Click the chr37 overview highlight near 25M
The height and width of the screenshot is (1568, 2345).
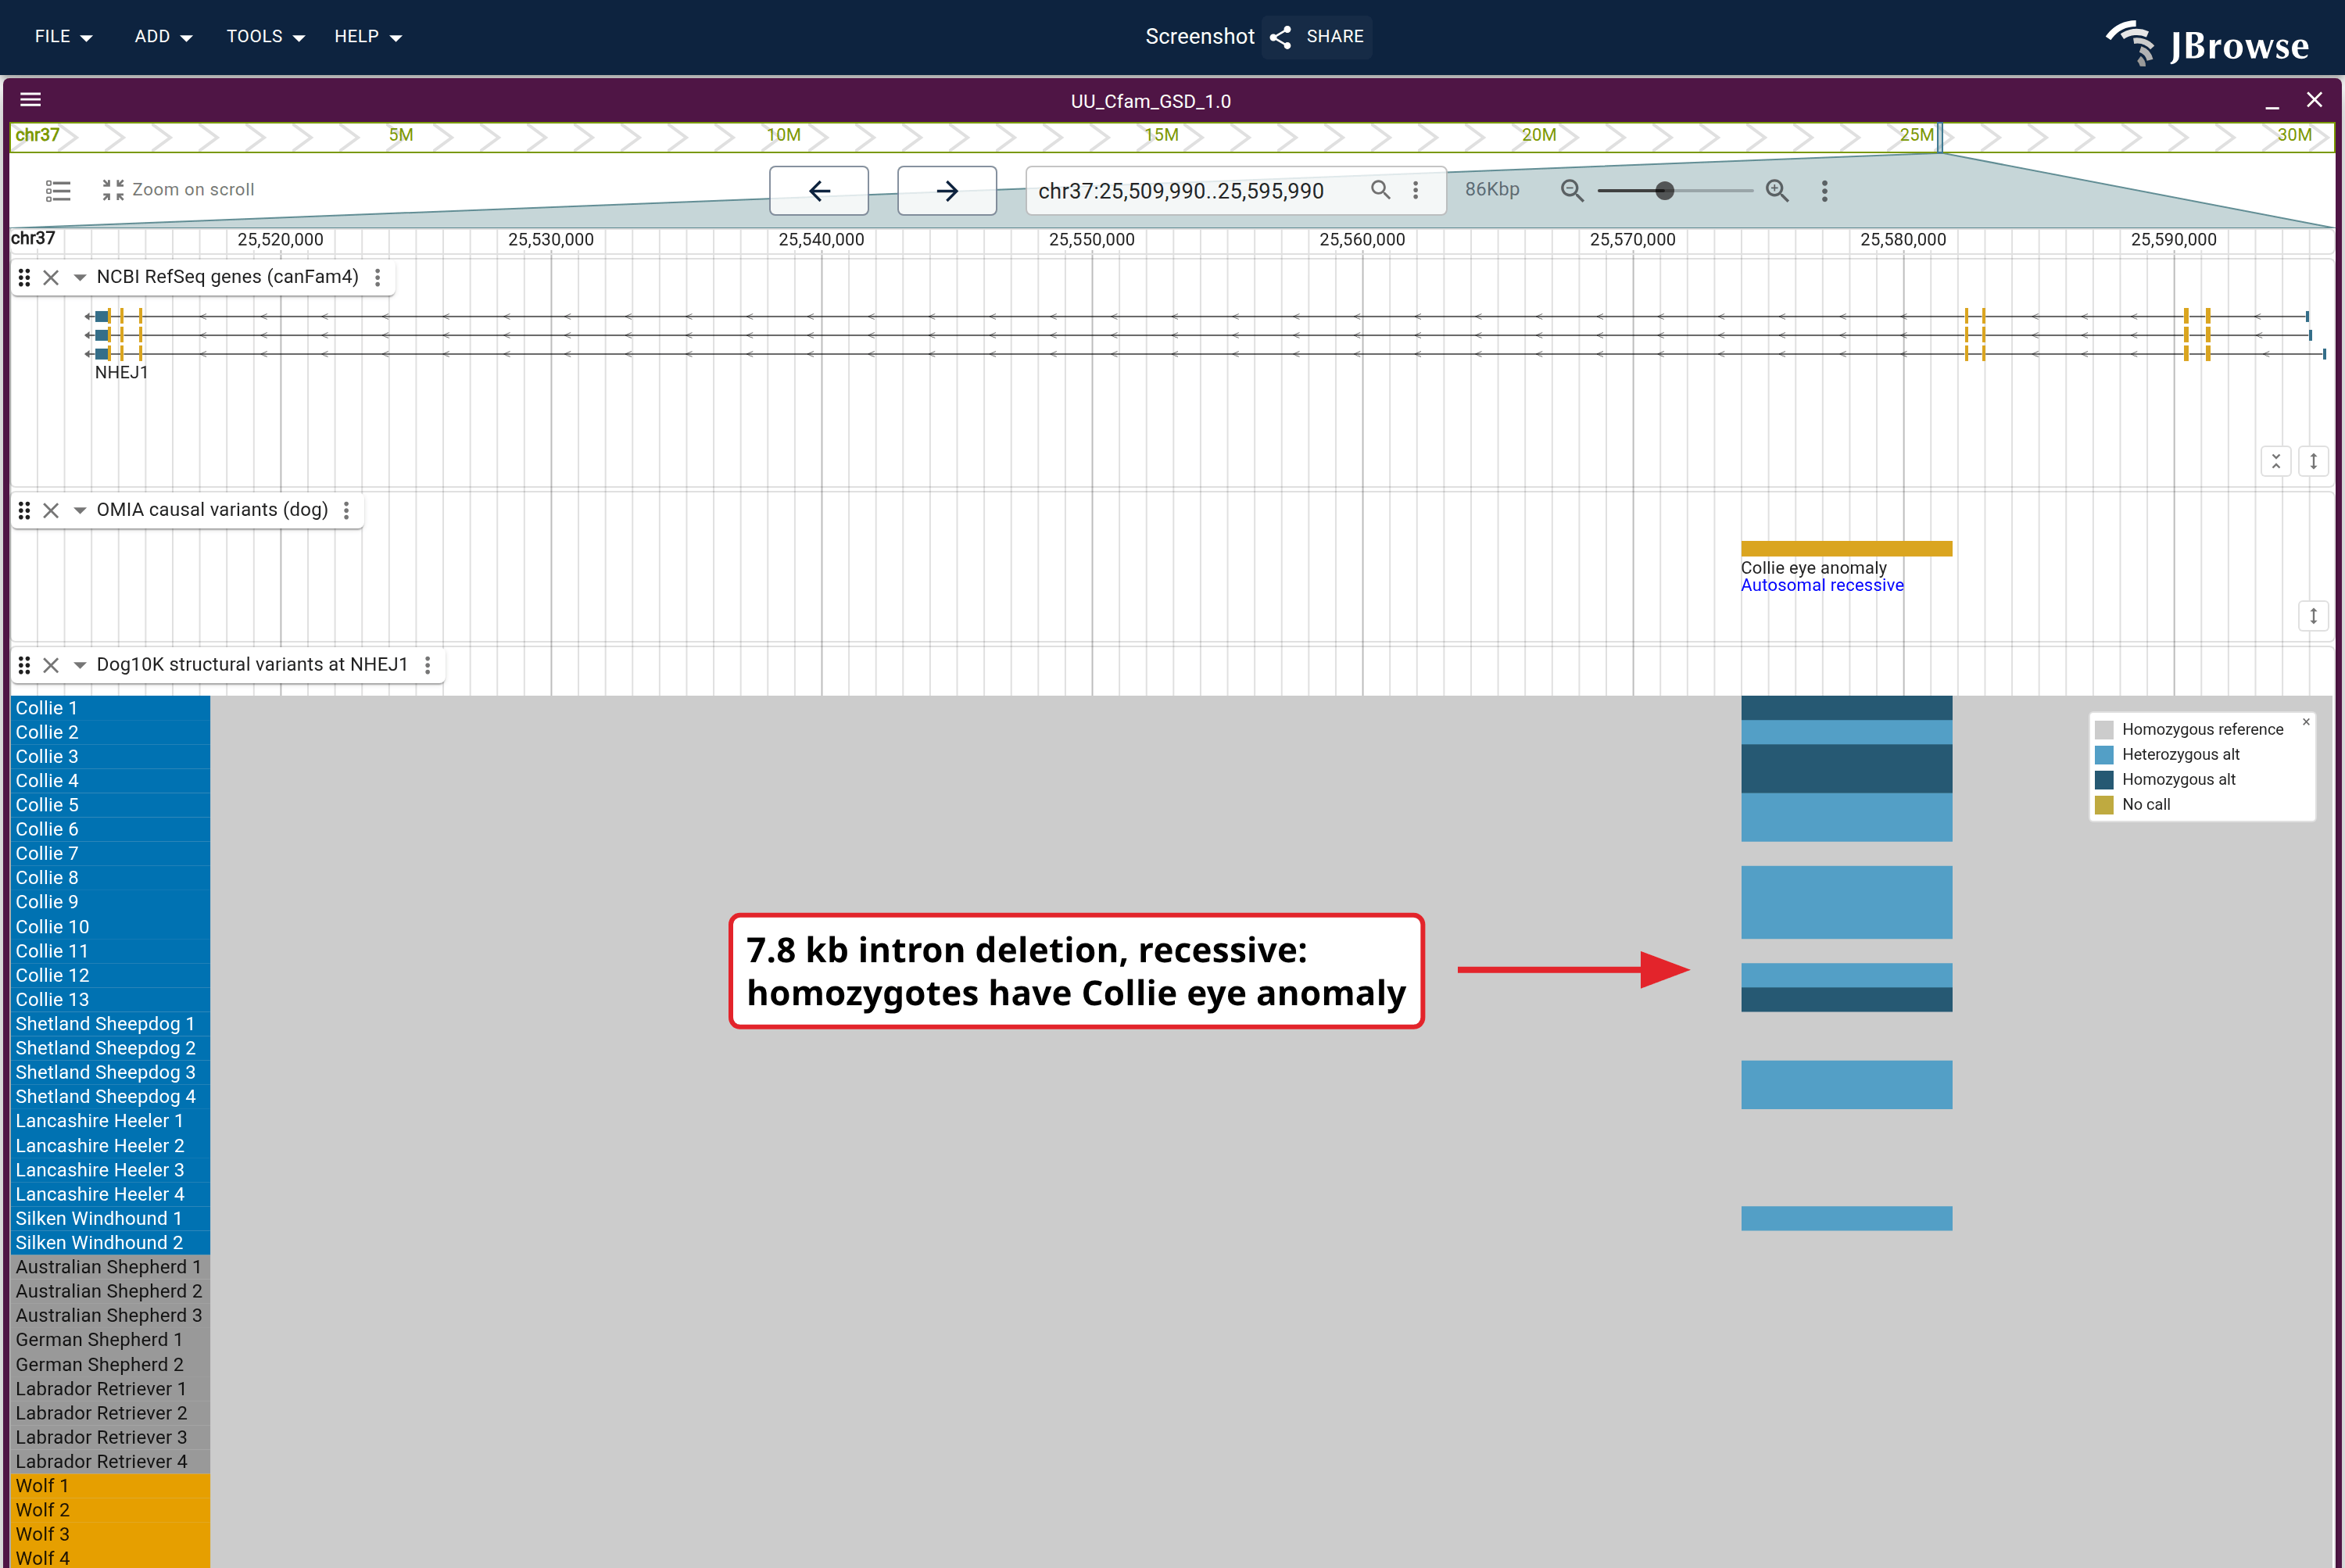1940,137
